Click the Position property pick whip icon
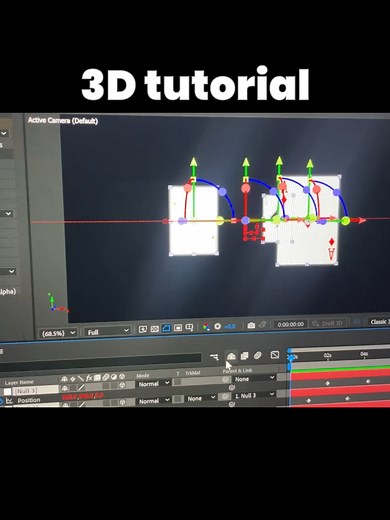The image size is (390, 520). (232, 387)
